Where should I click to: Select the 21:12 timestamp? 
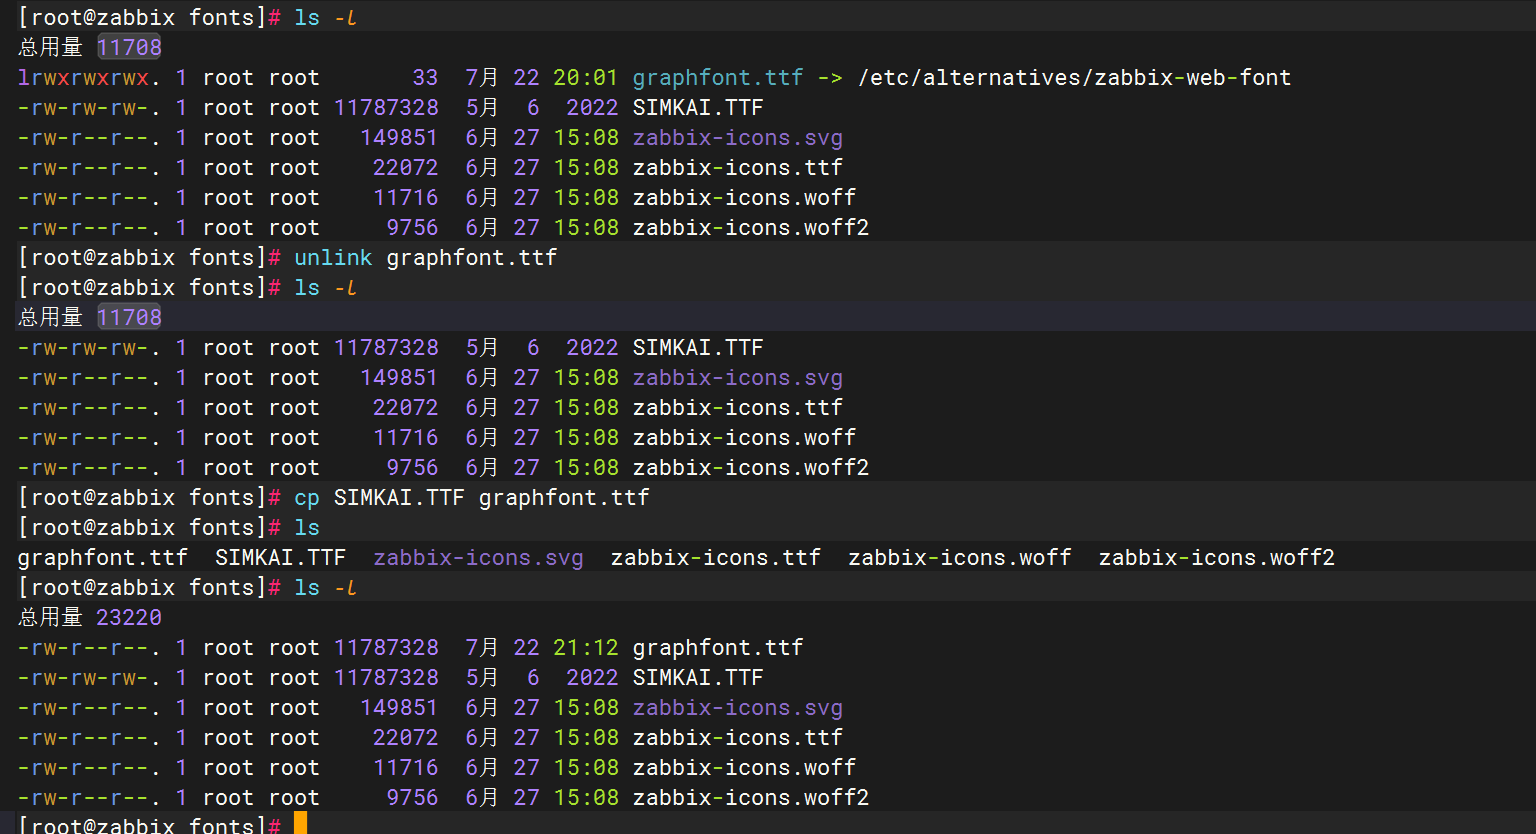click(586, 648)
